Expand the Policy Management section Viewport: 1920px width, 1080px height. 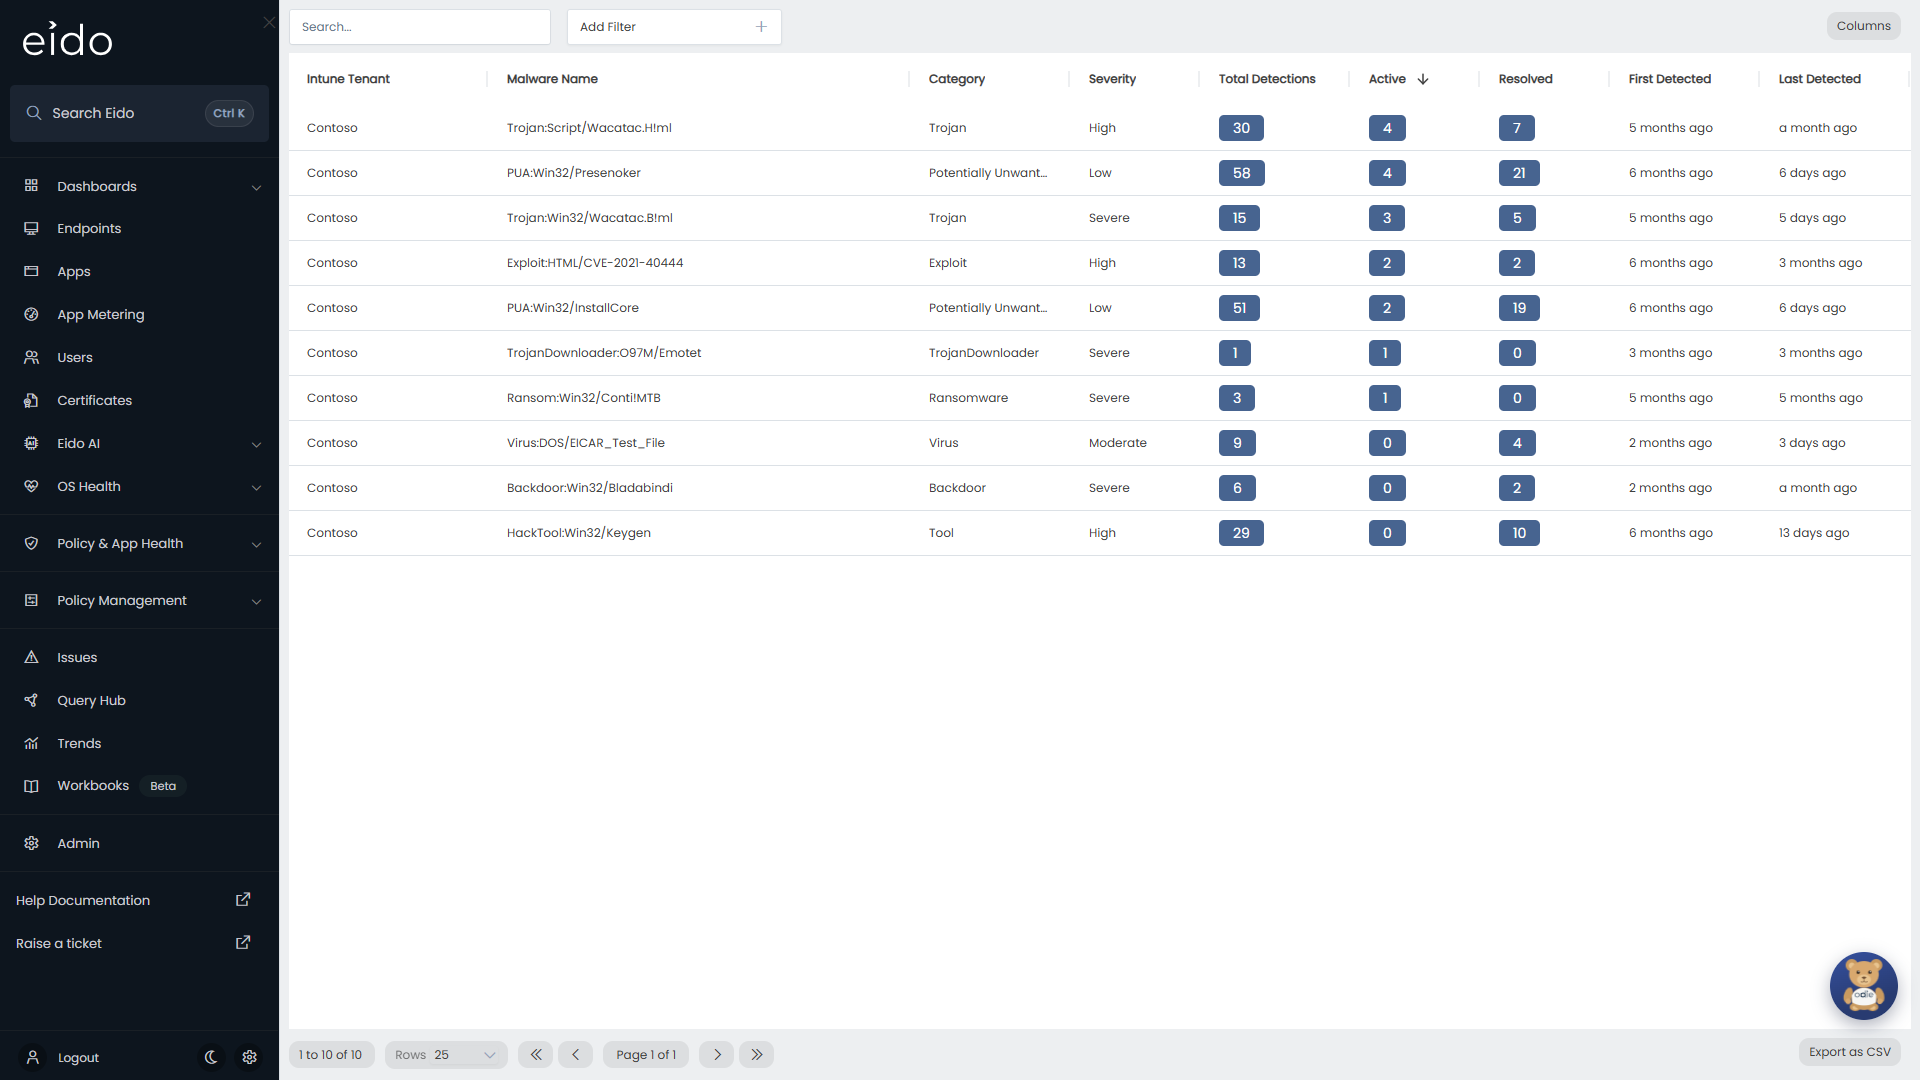[139, 600]
